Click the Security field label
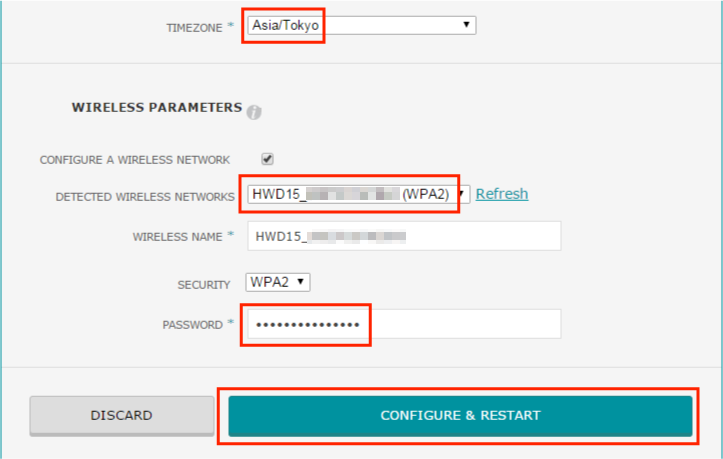The width and height of the screenshot is (723, 459). [x=204, y=285]
